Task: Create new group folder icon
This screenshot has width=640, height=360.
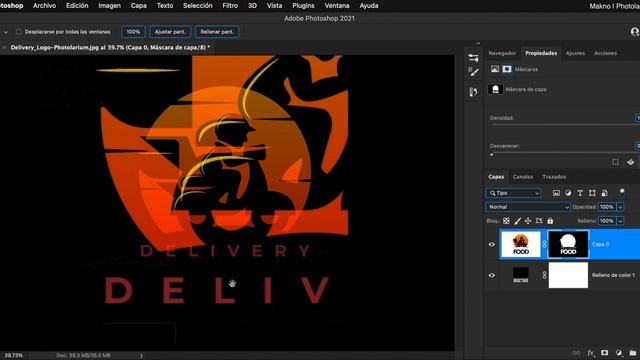Action: click(633, 353)
